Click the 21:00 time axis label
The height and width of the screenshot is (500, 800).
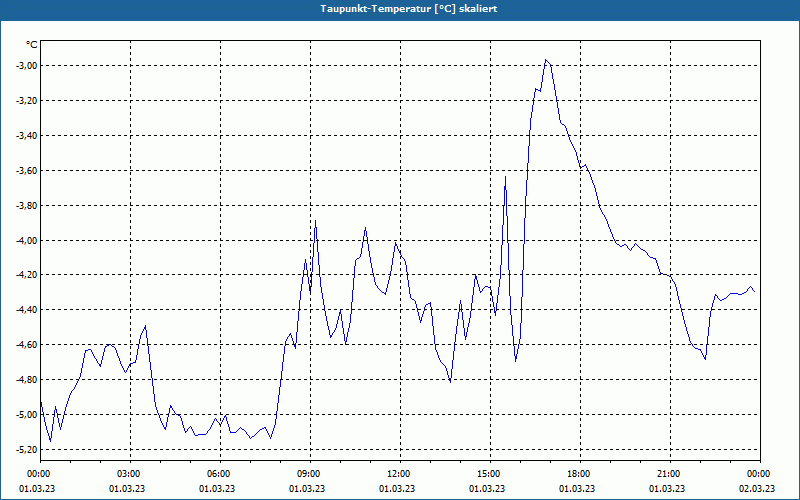pos(670,474)
